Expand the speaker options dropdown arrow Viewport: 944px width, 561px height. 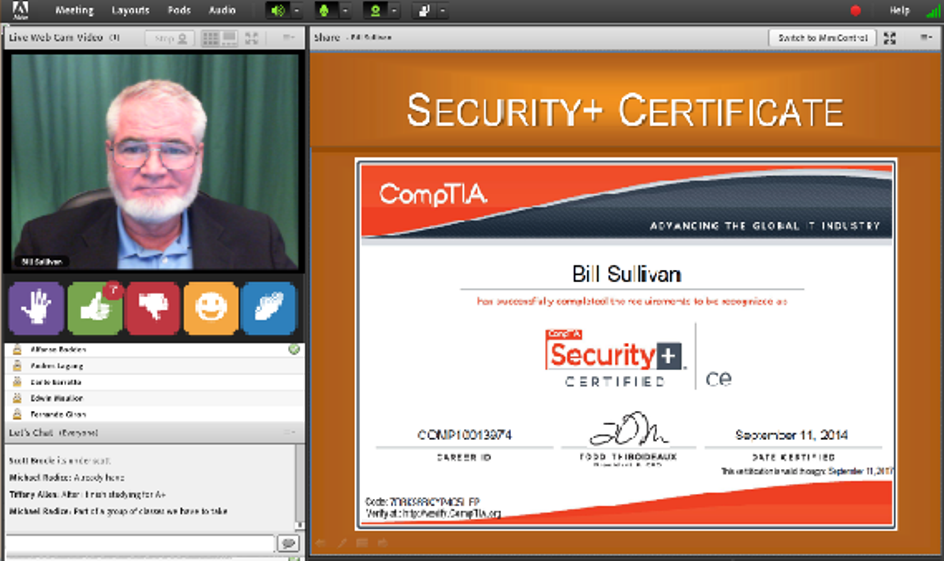pos(297,10)
